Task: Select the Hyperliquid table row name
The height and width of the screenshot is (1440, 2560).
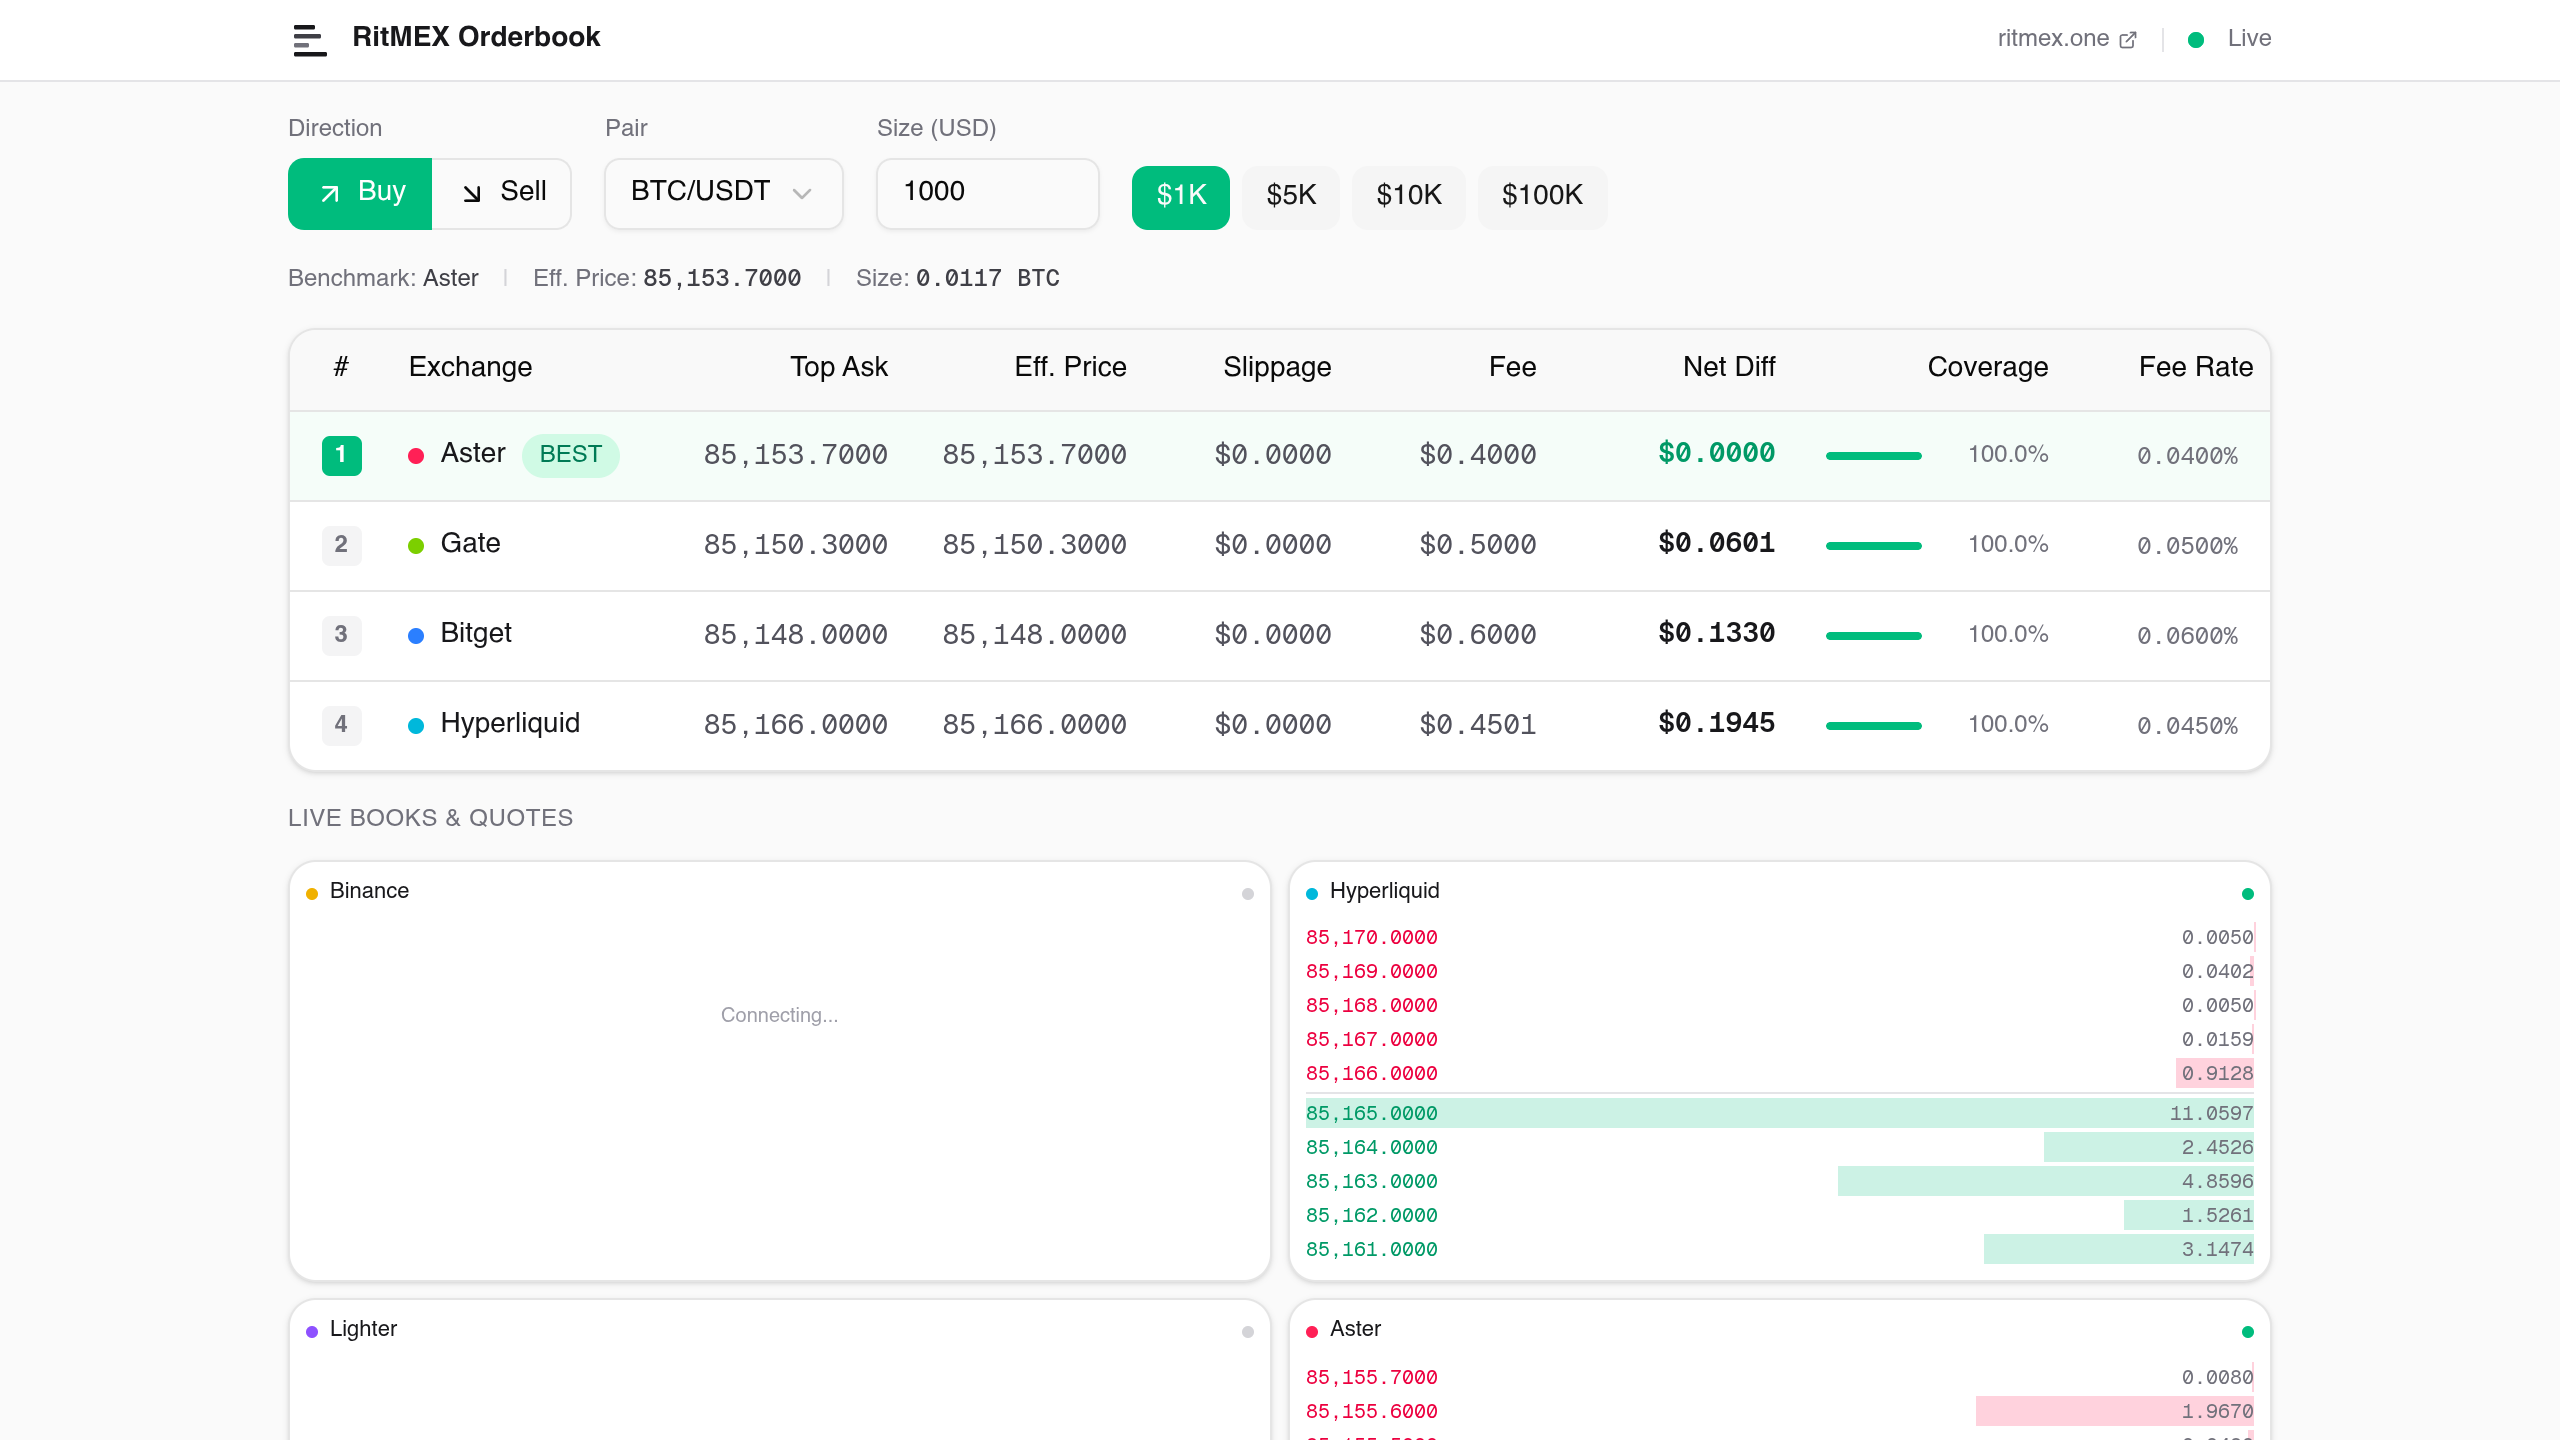Action: [510, 724]
